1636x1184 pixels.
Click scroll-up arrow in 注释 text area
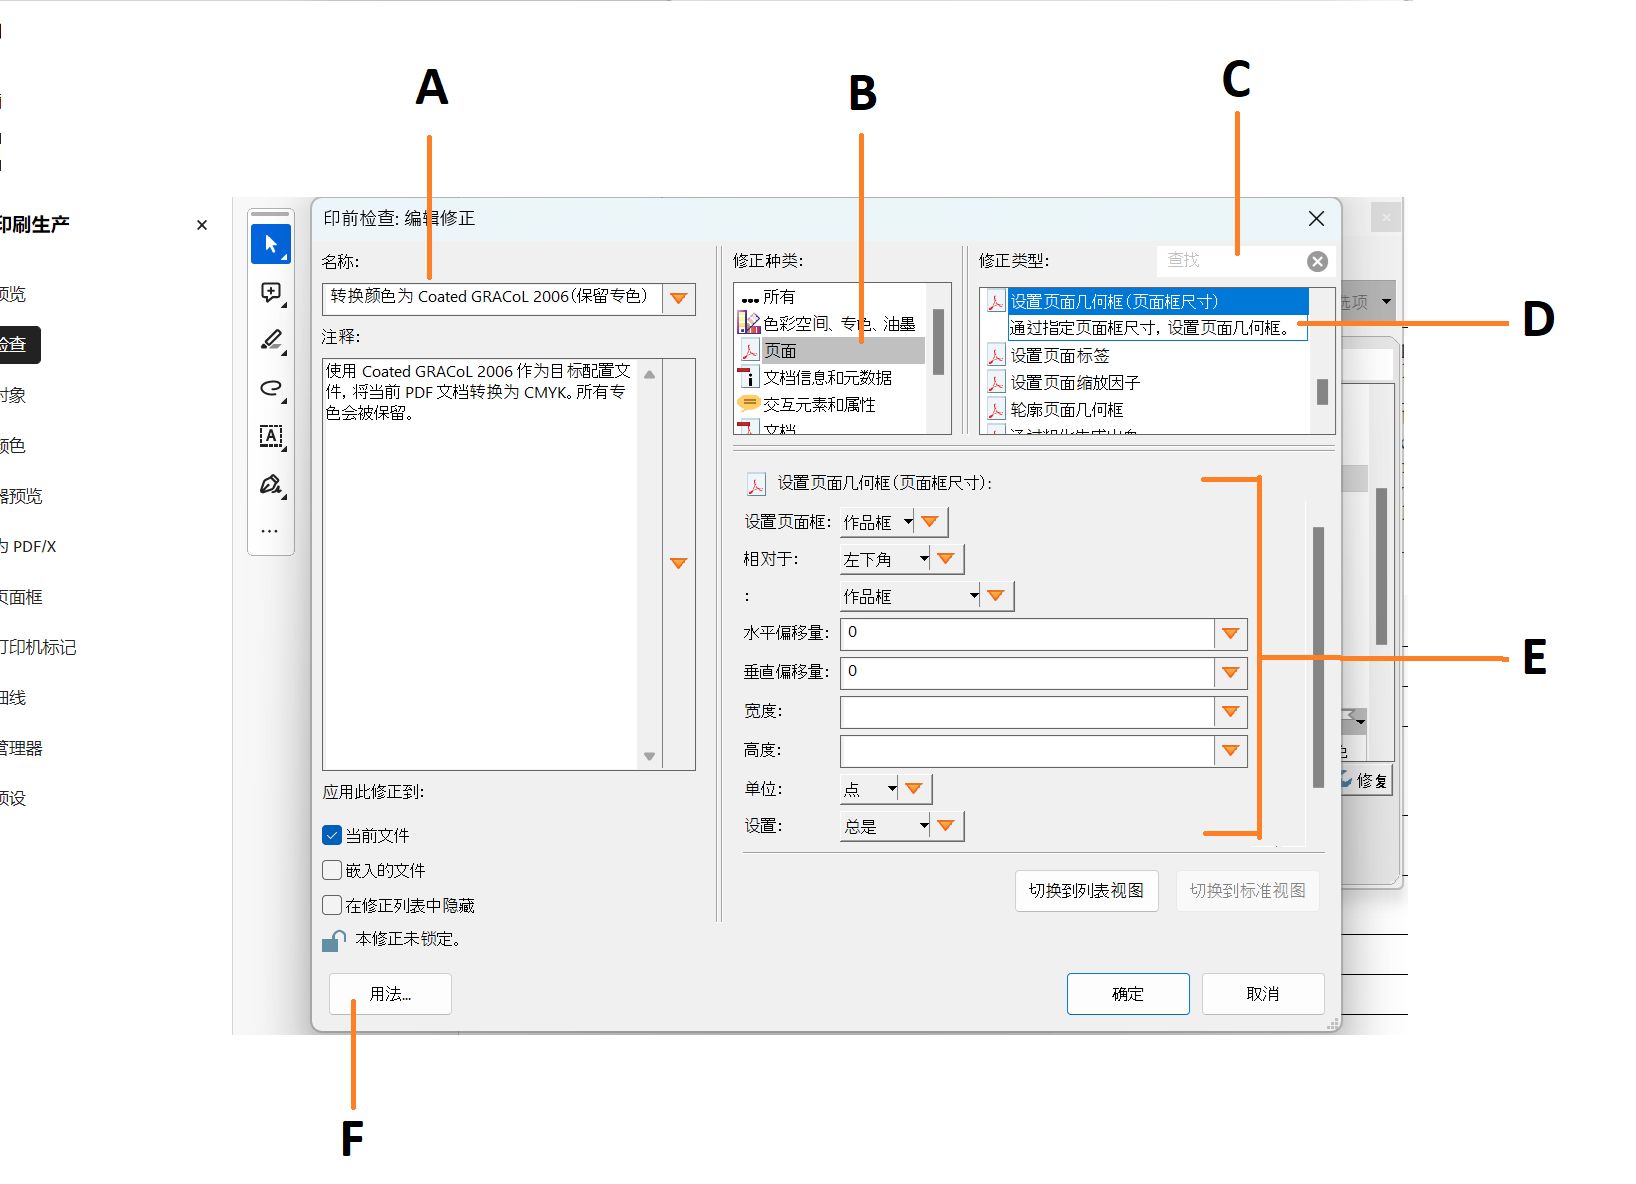click(x=649, y=374)
